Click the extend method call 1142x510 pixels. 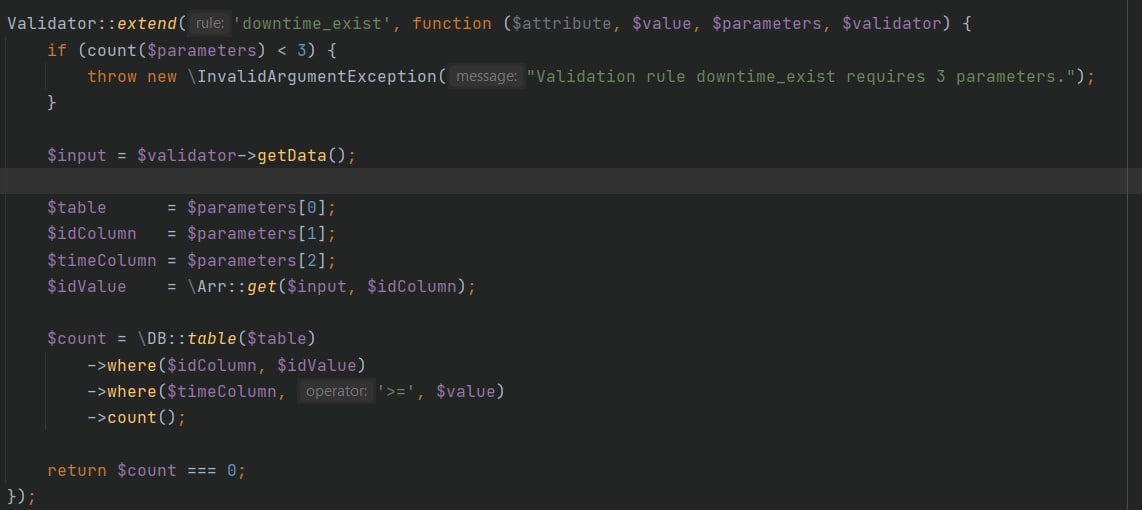146,24
